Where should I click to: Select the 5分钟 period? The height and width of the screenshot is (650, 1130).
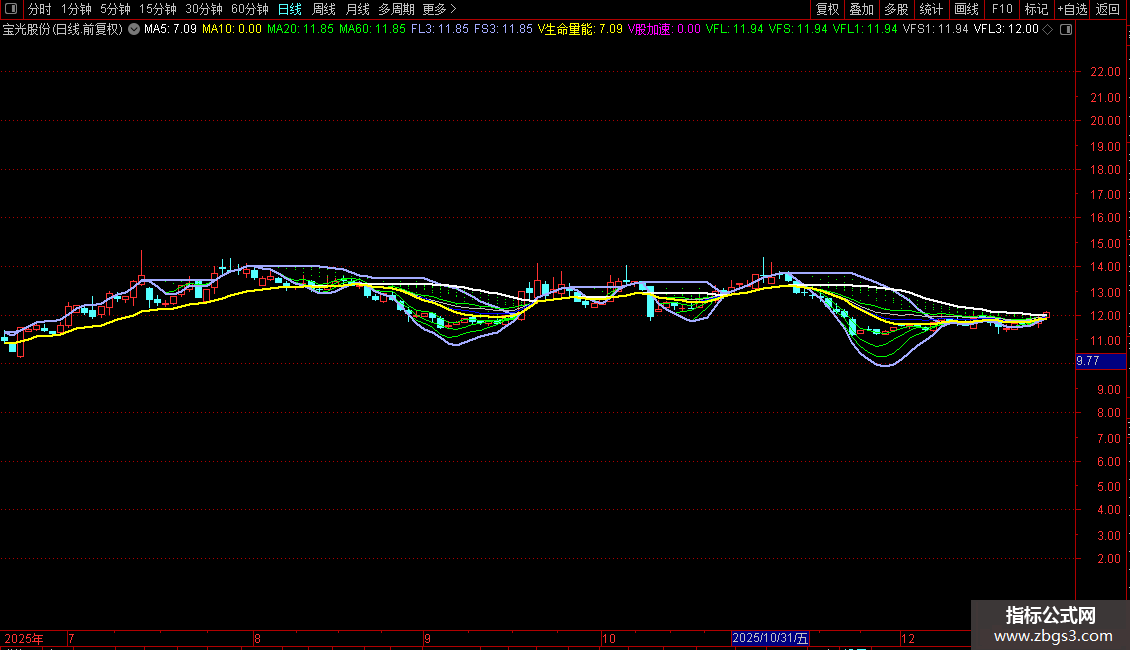tap(115, 9)
